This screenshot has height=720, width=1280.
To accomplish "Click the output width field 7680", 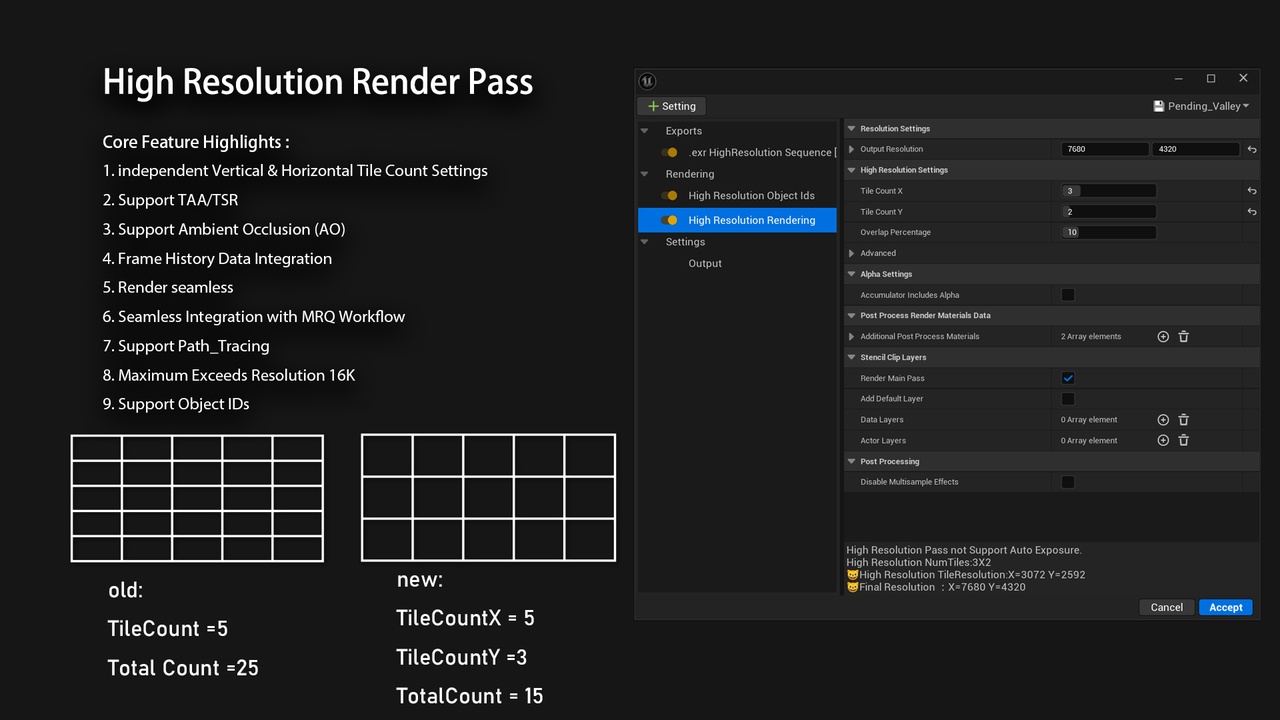I will pyautogui.click(x=1105, y=149).
